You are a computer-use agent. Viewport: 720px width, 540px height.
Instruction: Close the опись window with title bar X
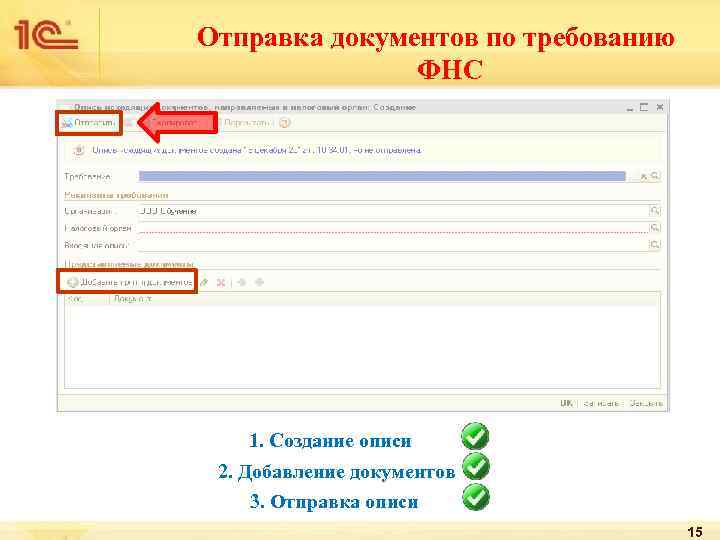(660, 107)
